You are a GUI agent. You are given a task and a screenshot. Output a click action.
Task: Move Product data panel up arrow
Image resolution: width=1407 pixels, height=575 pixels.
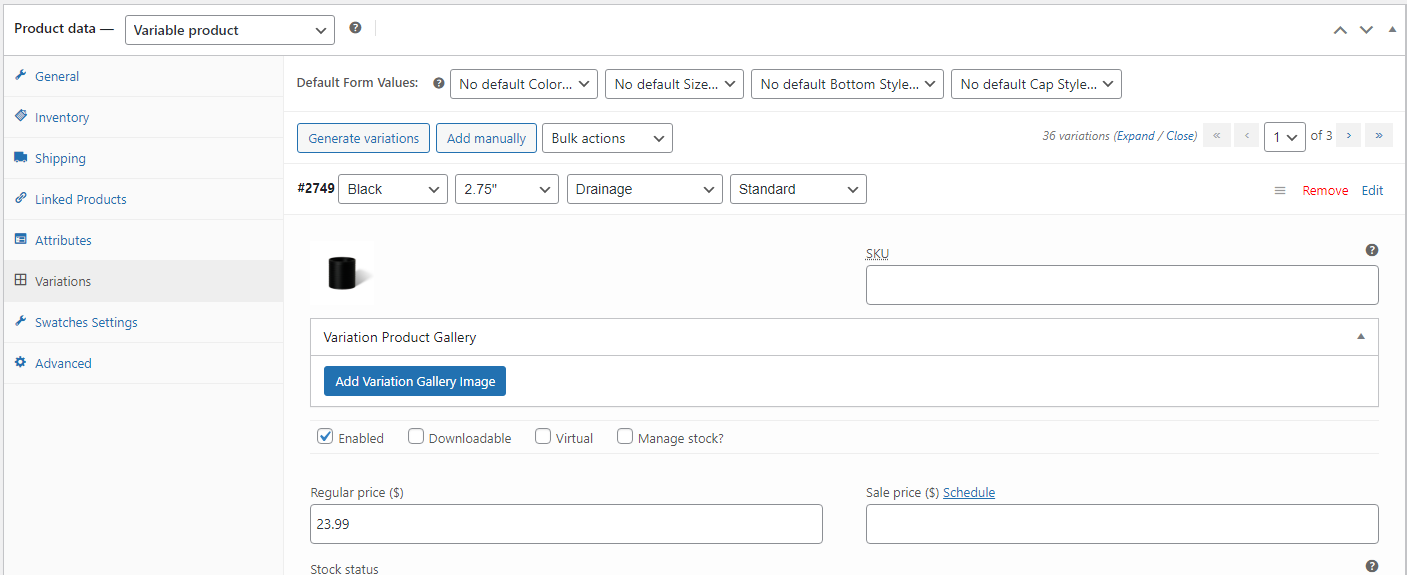[x=1340, y=30]
